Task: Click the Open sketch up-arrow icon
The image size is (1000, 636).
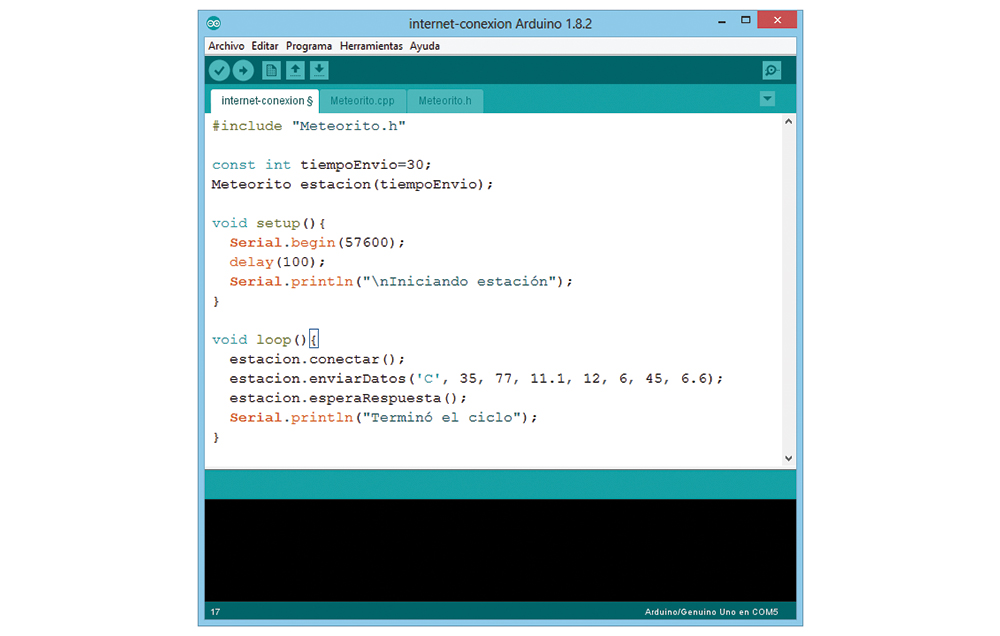Action: click(x=295, y=70)
